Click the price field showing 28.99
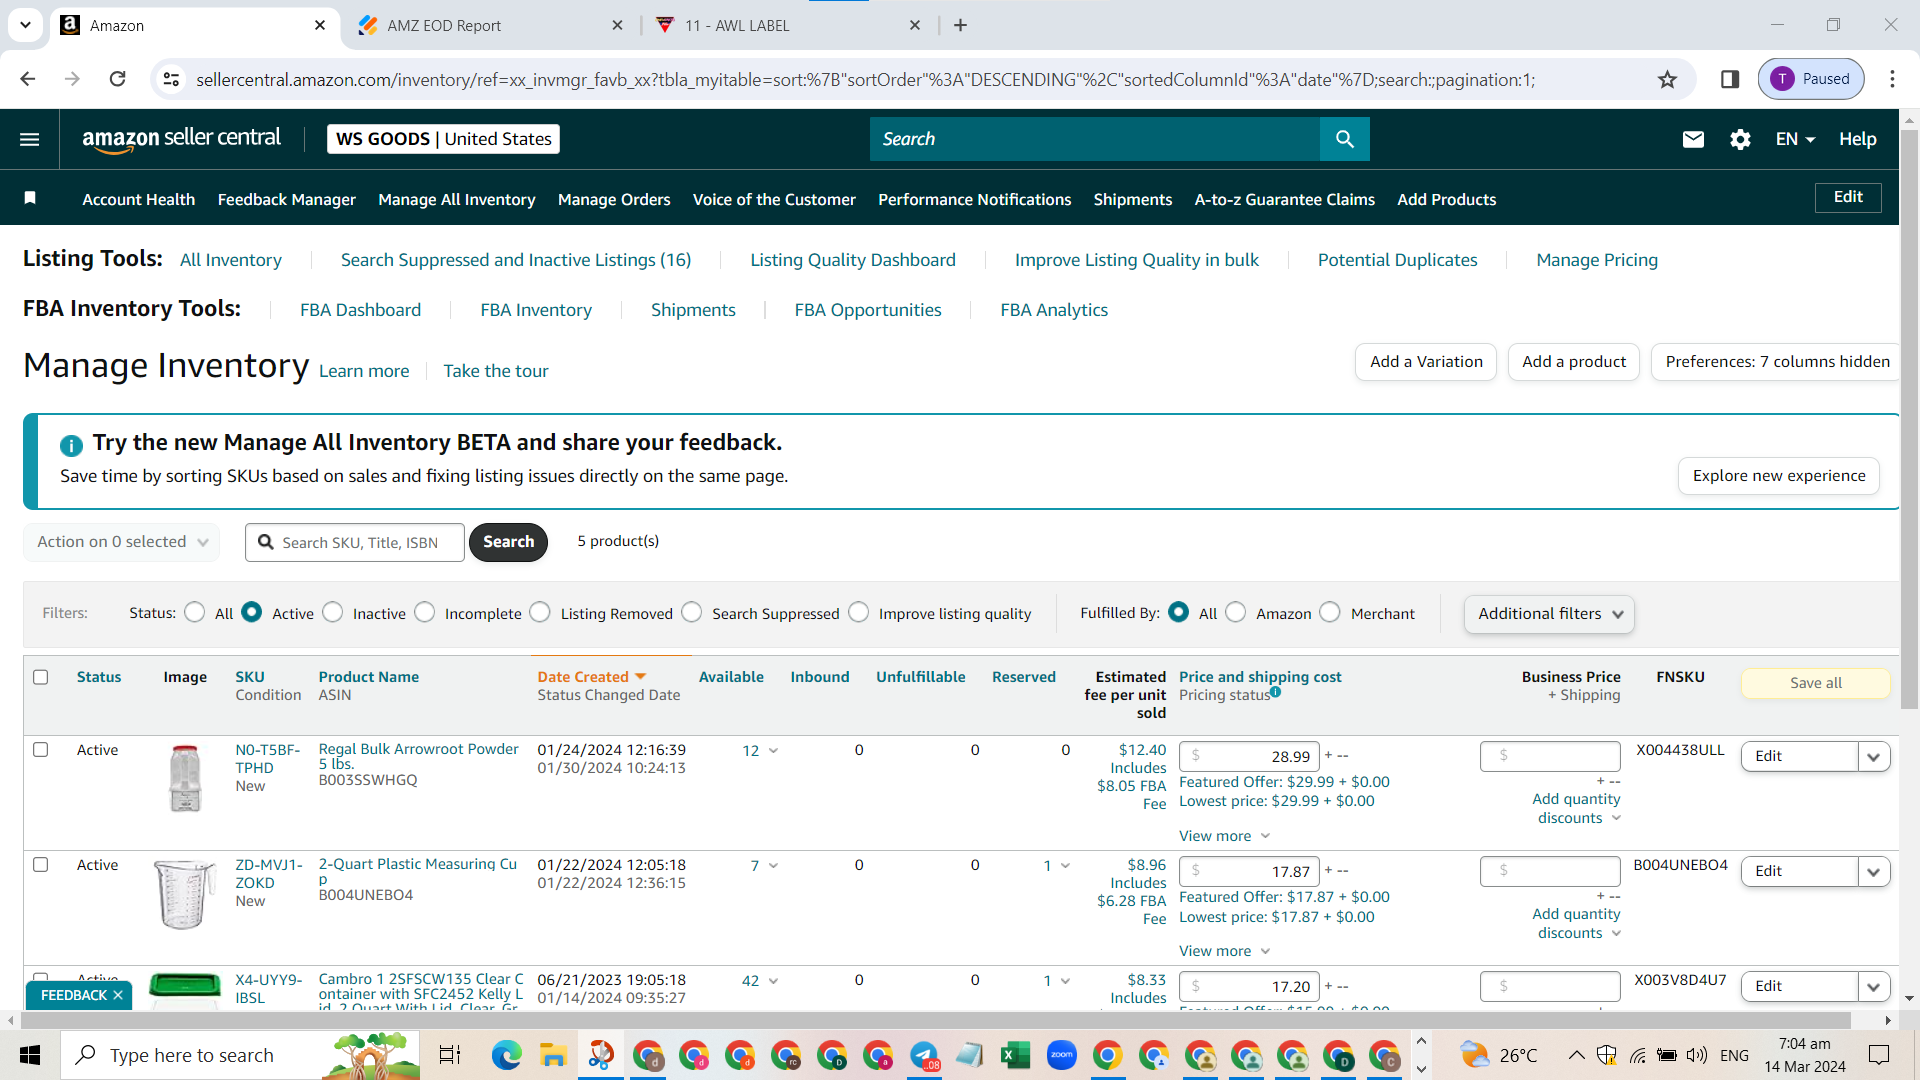The image size is (1920, 1080). click(x=1249, y=757)
